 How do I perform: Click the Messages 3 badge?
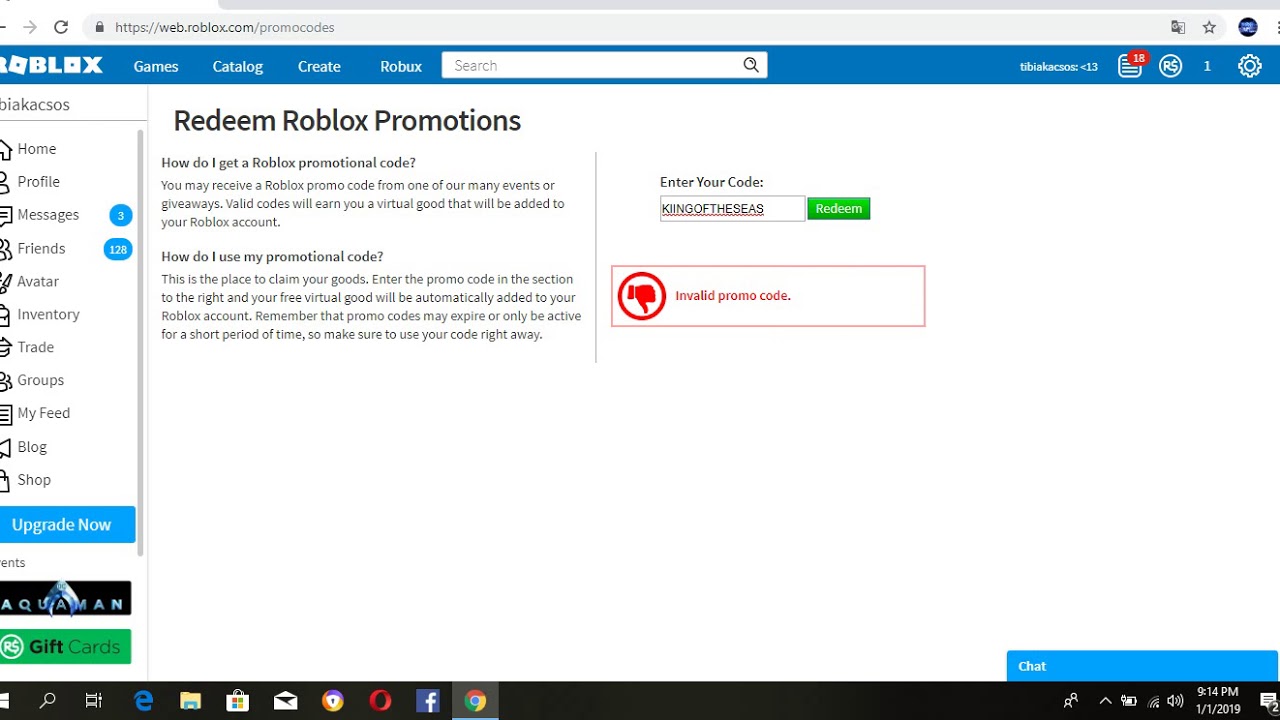coord(120,215)
